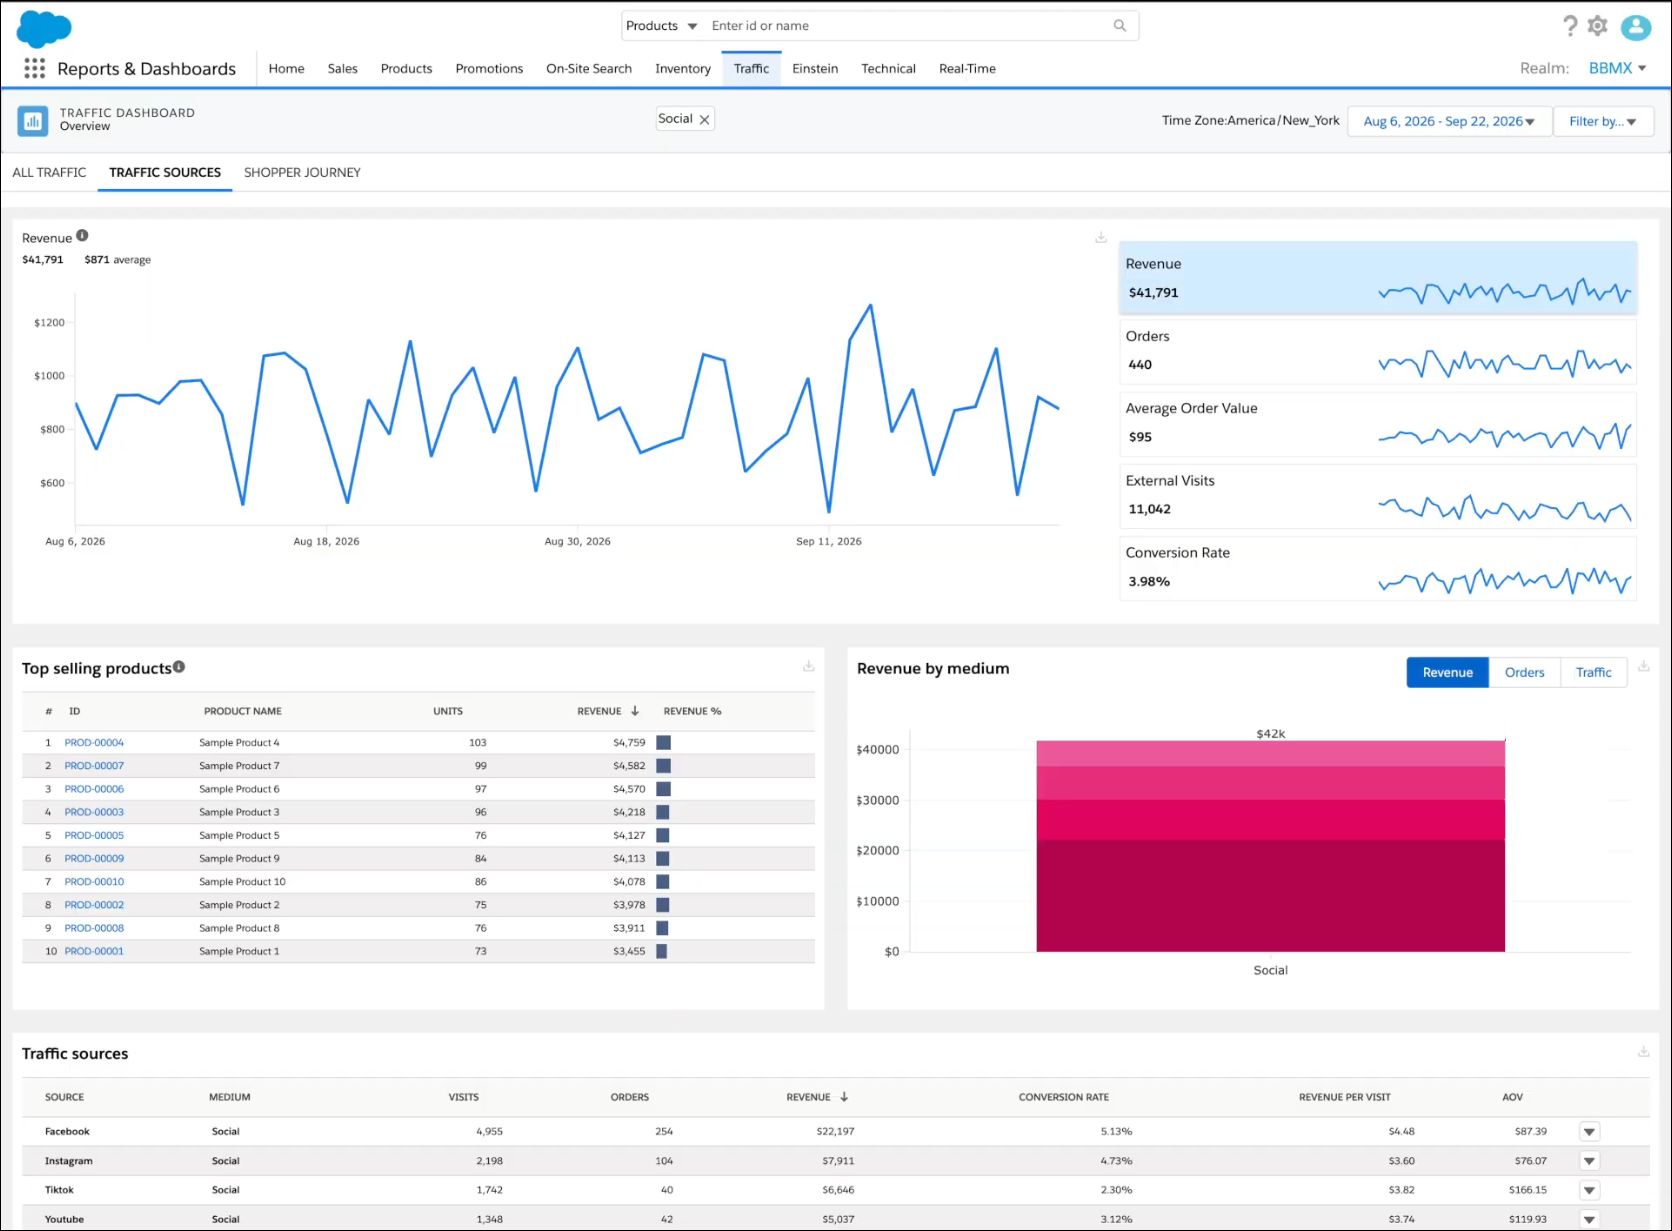Select the Average Order Value card

point(1378,423)
